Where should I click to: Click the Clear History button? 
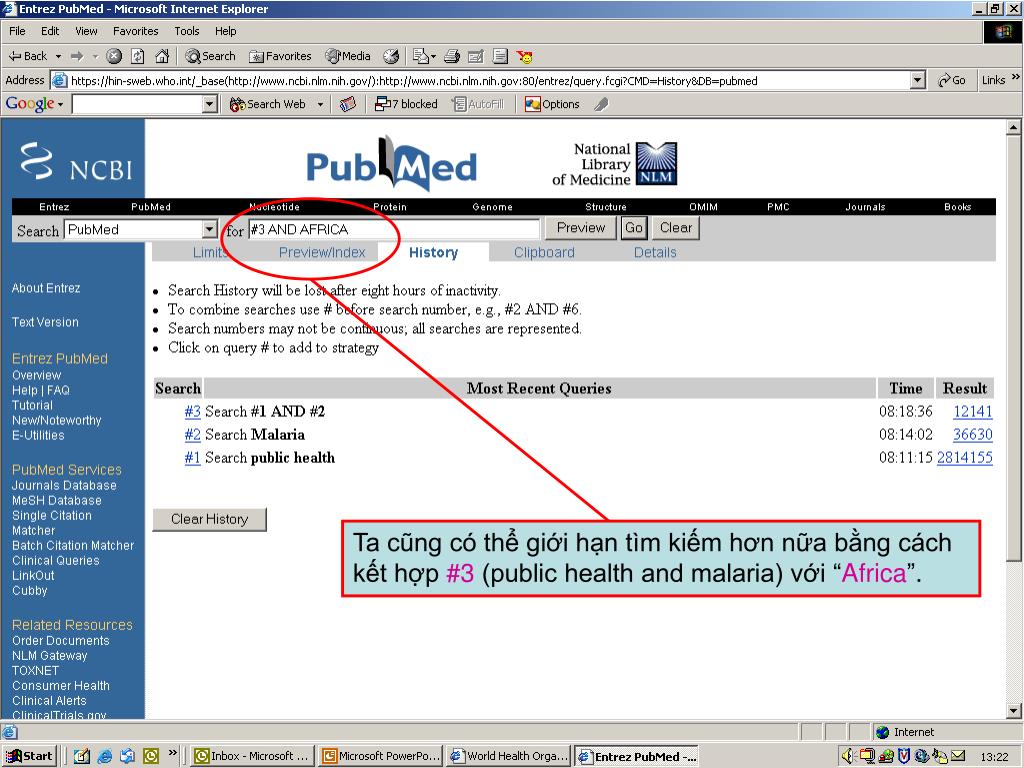(209, 519)
